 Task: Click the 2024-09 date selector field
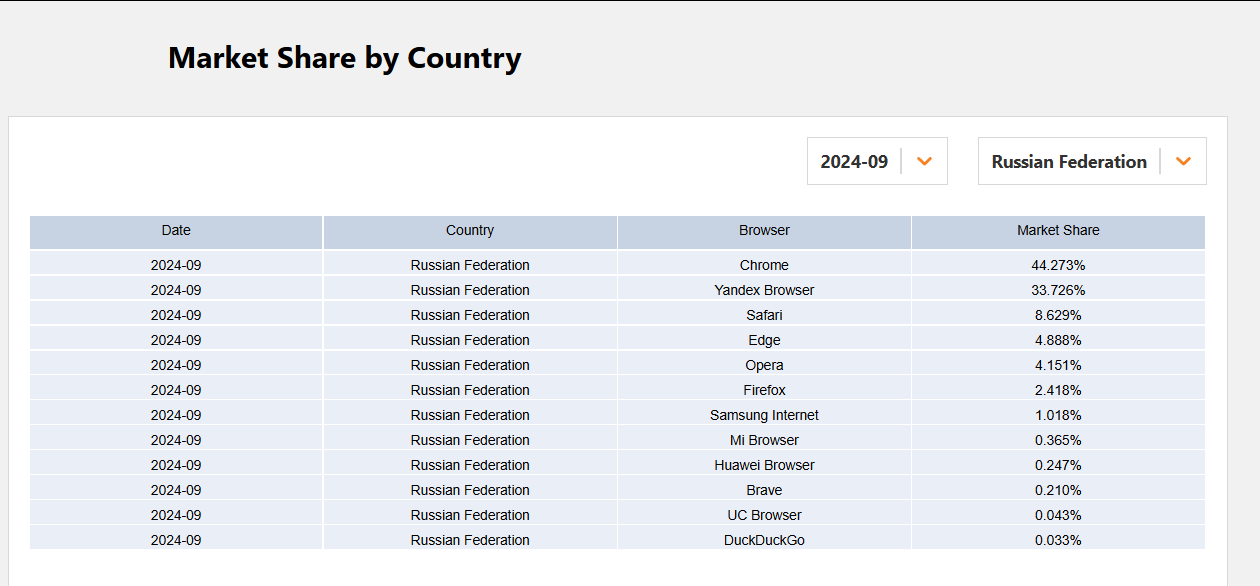[877, 161]
